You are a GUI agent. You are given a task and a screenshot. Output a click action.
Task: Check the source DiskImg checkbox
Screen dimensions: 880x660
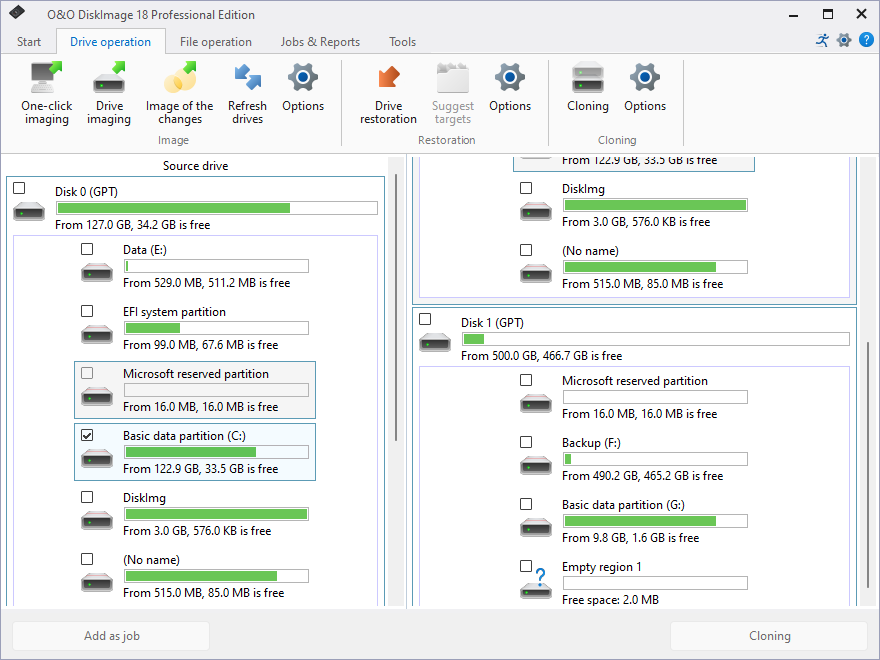87,497
